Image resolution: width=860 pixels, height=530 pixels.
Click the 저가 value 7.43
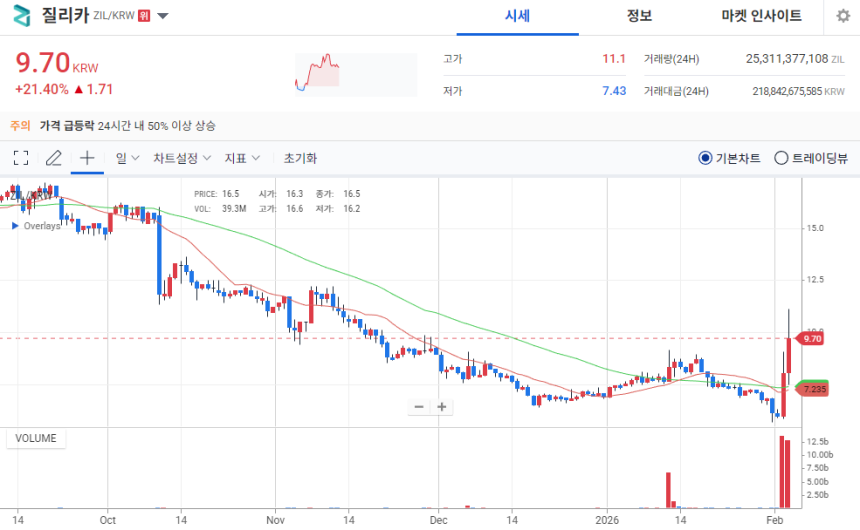614,91
